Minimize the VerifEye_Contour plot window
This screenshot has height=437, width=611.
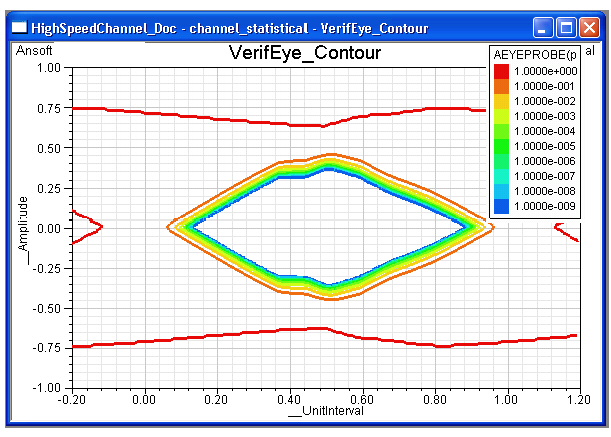543,28
